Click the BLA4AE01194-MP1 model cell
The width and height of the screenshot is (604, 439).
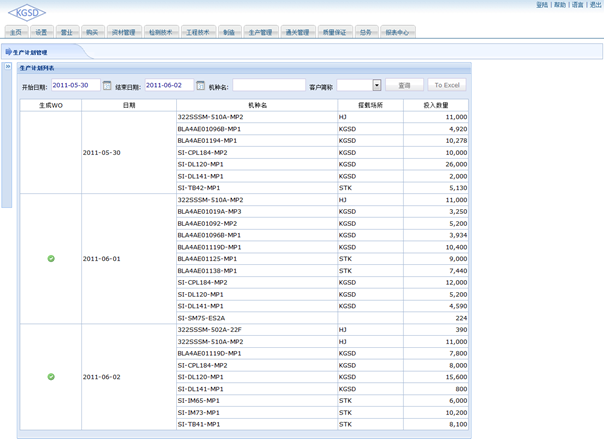point(257,141)
